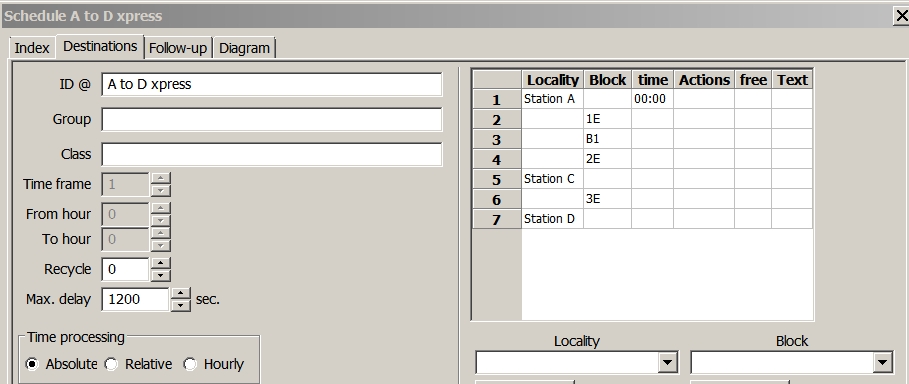Open the Block dropdown list
This screenshot has height=384, width=909.
pos(882,363)
